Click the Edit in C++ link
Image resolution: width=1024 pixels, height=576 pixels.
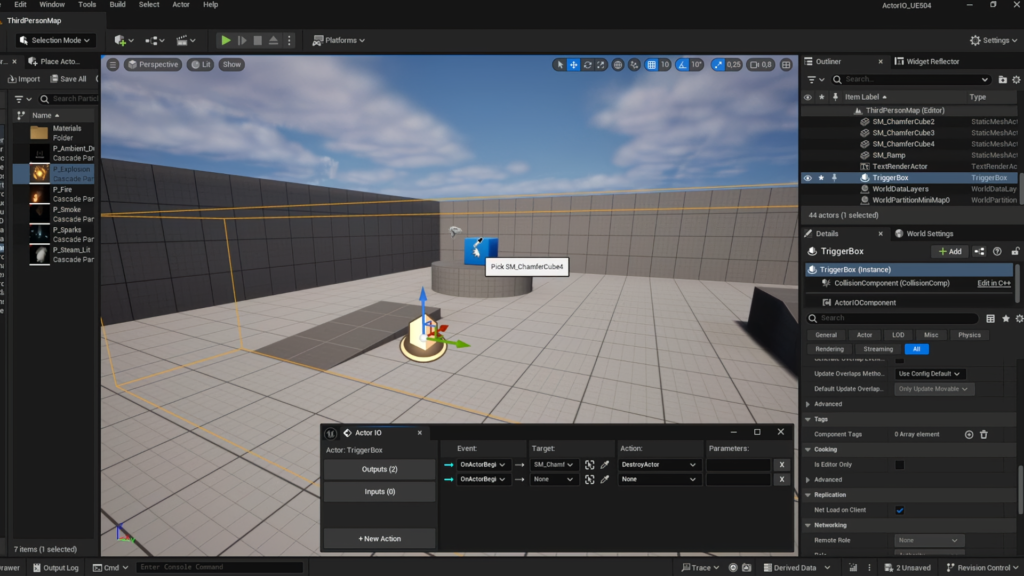tap(993, 283)
